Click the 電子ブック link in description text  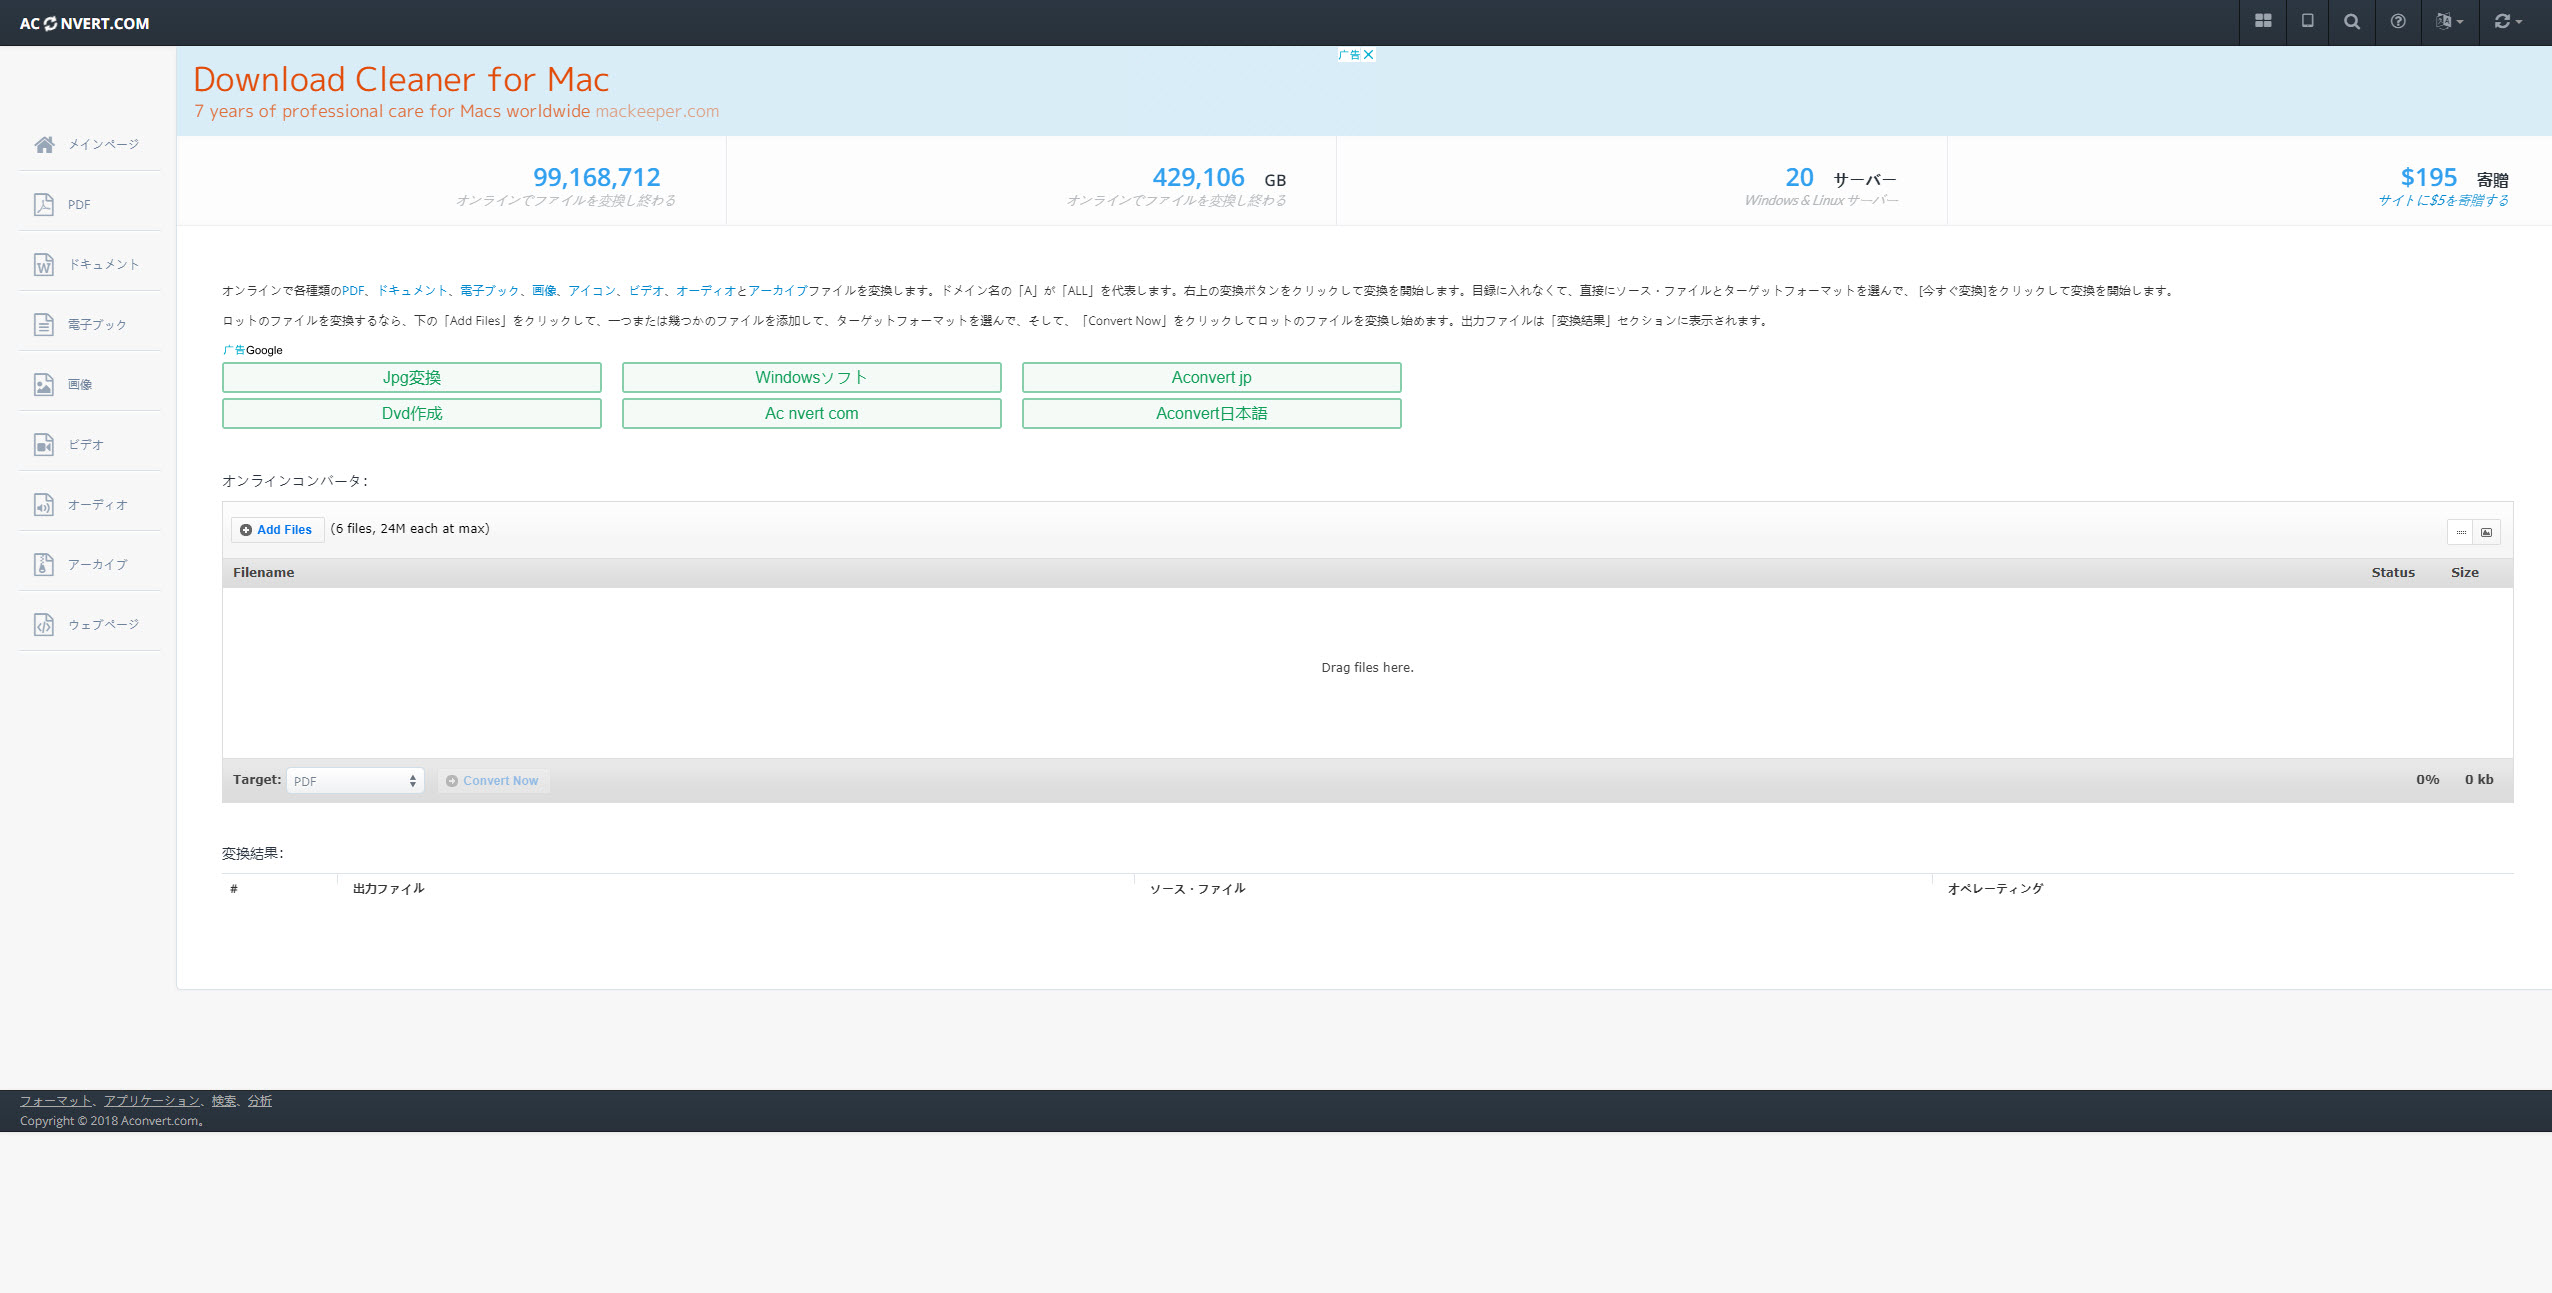(490, 291)
